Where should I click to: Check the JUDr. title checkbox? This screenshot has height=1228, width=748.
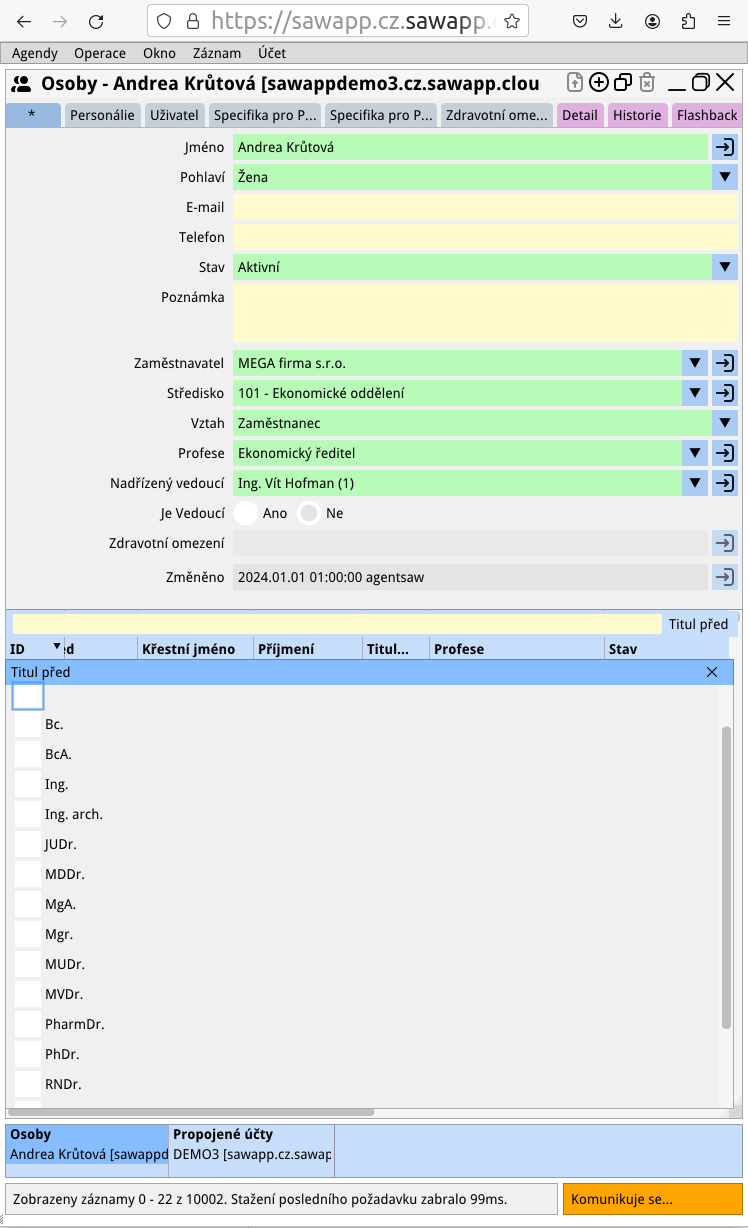point(28,844)
